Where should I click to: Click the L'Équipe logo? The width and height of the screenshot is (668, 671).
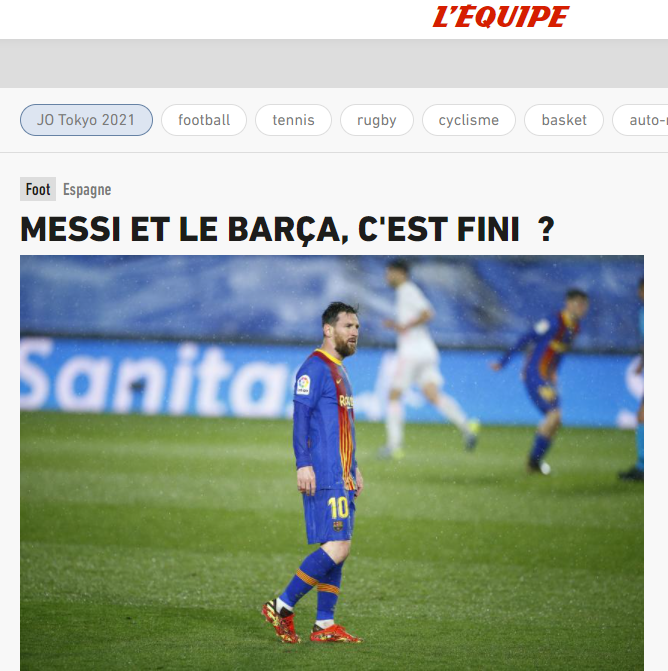point(500,17)
